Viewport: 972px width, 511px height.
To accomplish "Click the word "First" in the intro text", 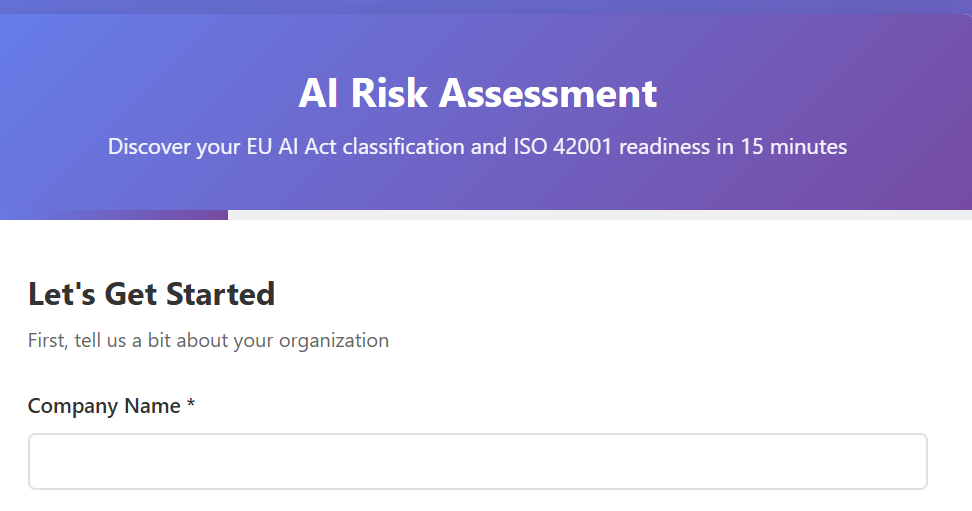I will coord(48,340).
